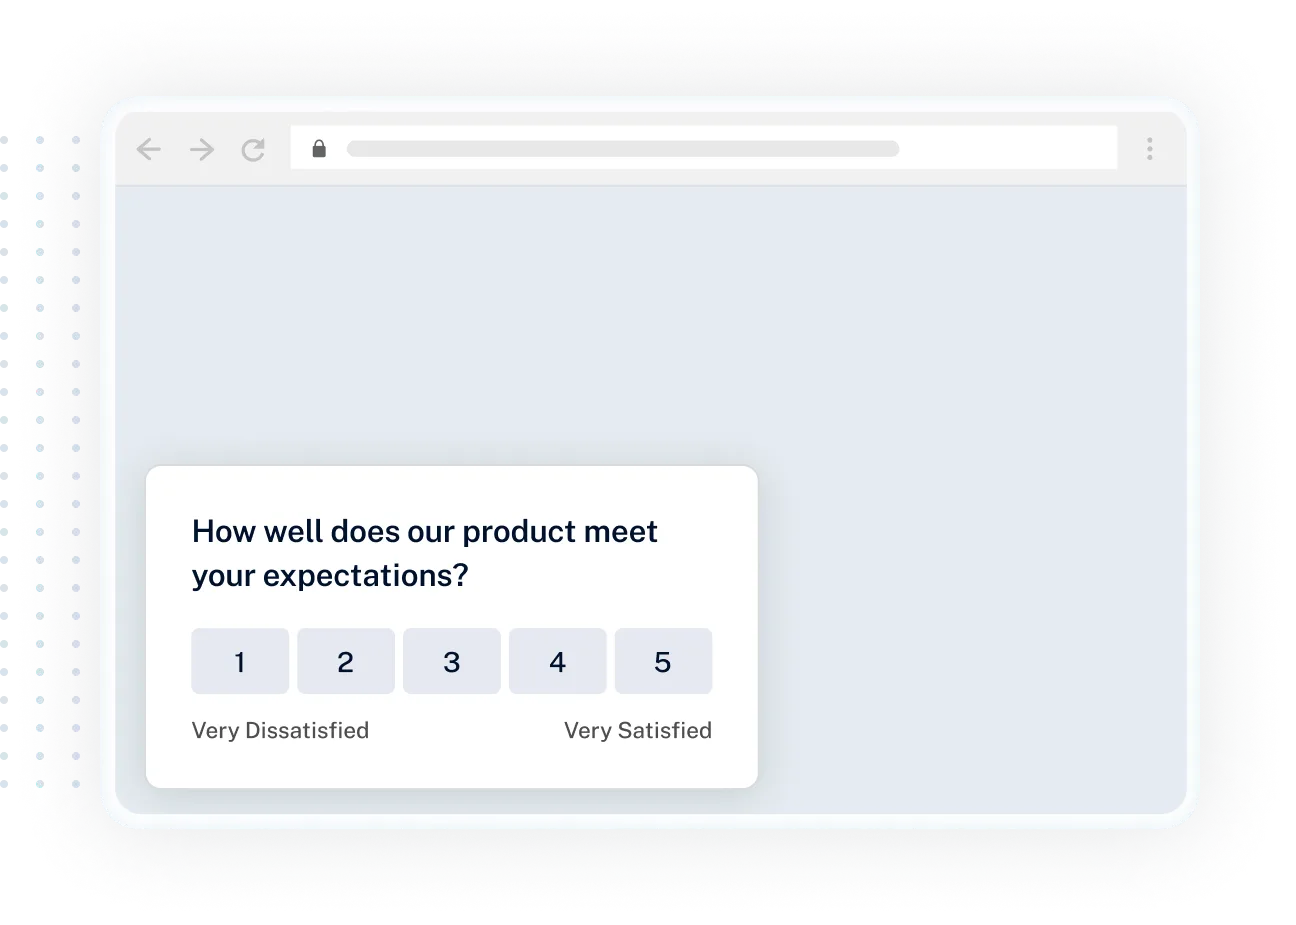Open the three-dot browser menu
Viewport: 1296px width, 925px height.
(x=1149, y=148)
